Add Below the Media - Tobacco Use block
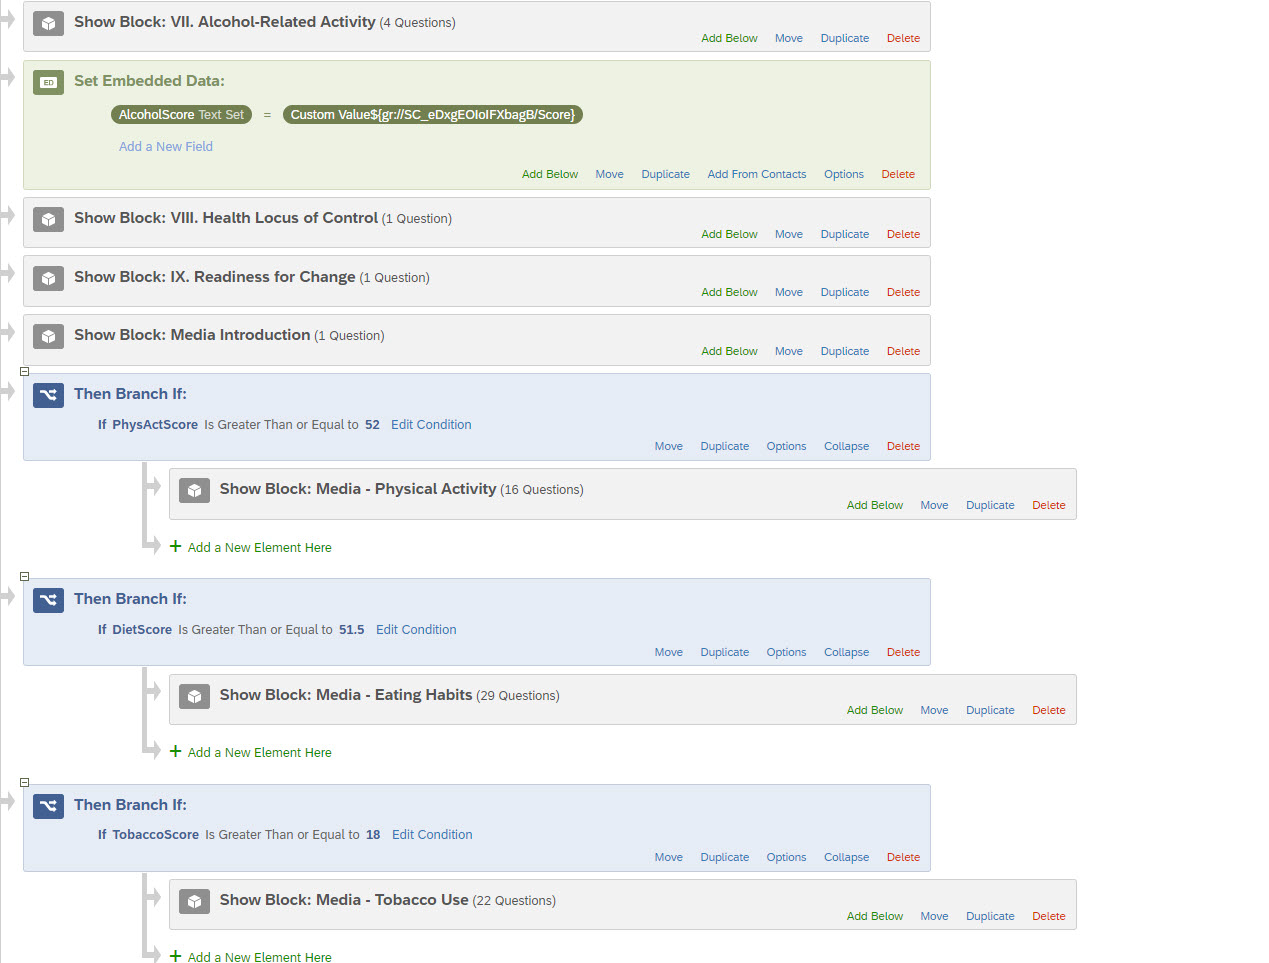Screen dimensions: 1269x963 pos(874,917)
